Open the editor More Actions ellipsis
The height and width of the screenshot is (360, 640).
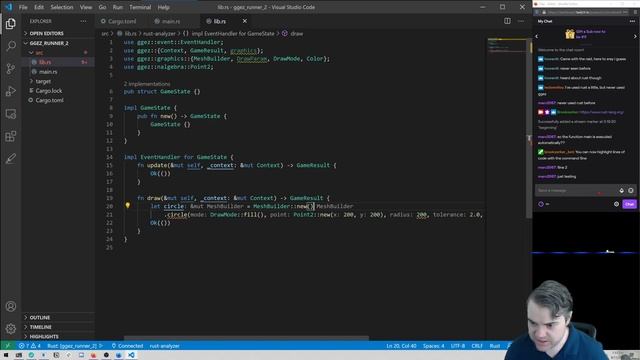[521, 21]
